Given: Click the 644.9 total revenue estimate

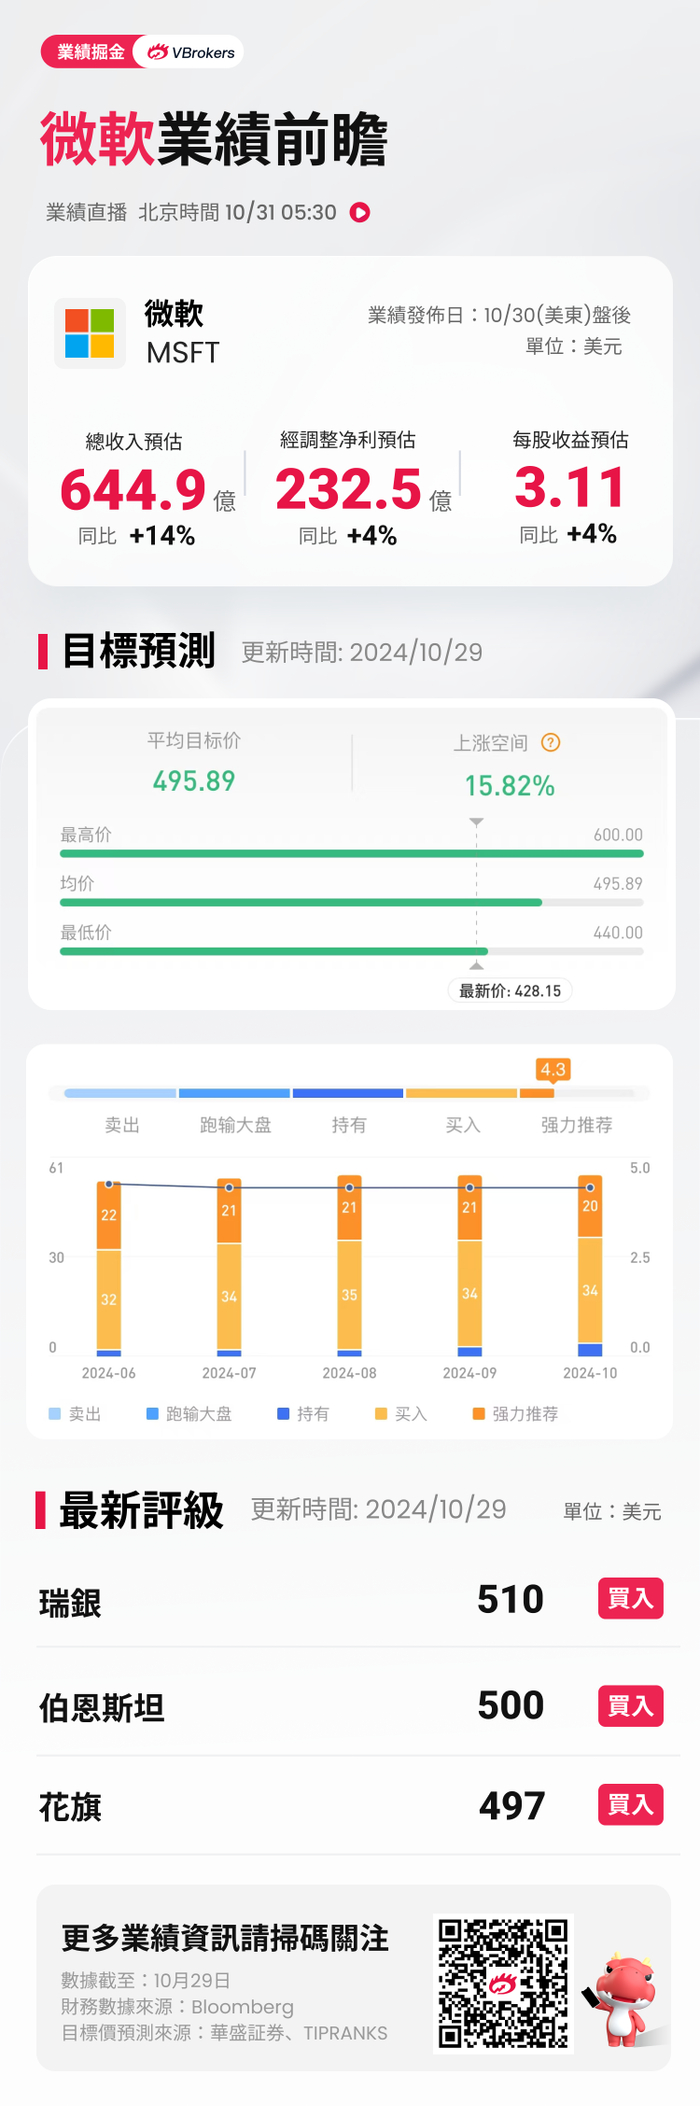Looking at the screenshot, I should 133,490.
